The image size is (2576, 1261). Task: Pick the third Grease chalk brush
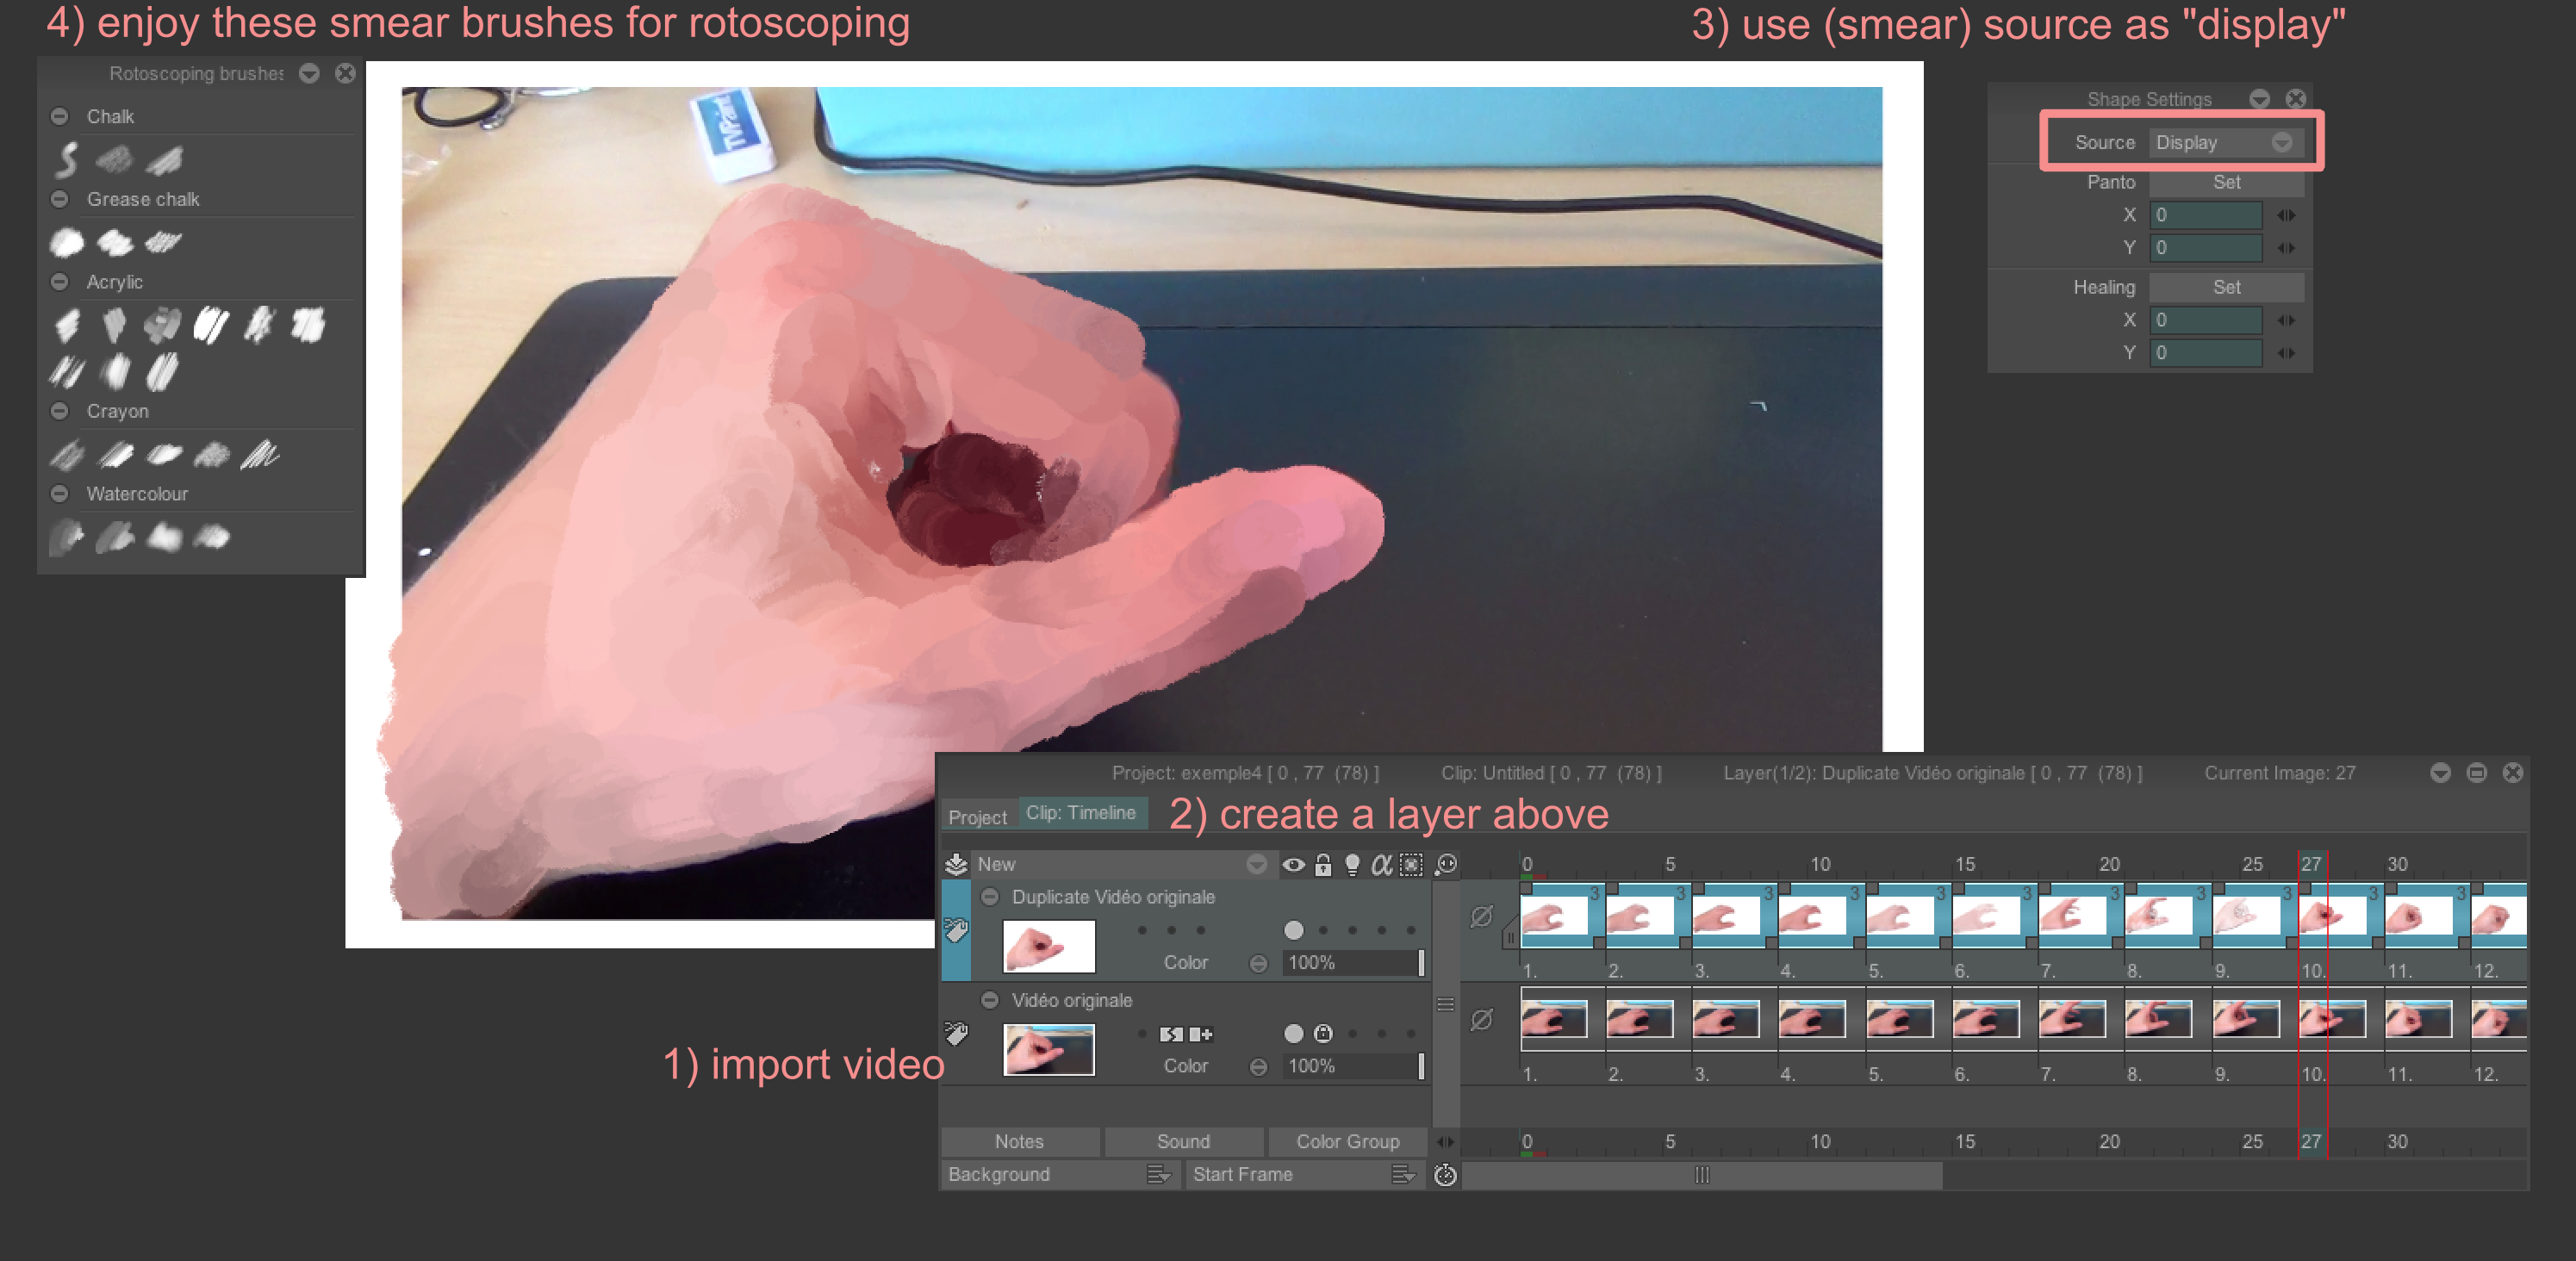coord(163,242)
